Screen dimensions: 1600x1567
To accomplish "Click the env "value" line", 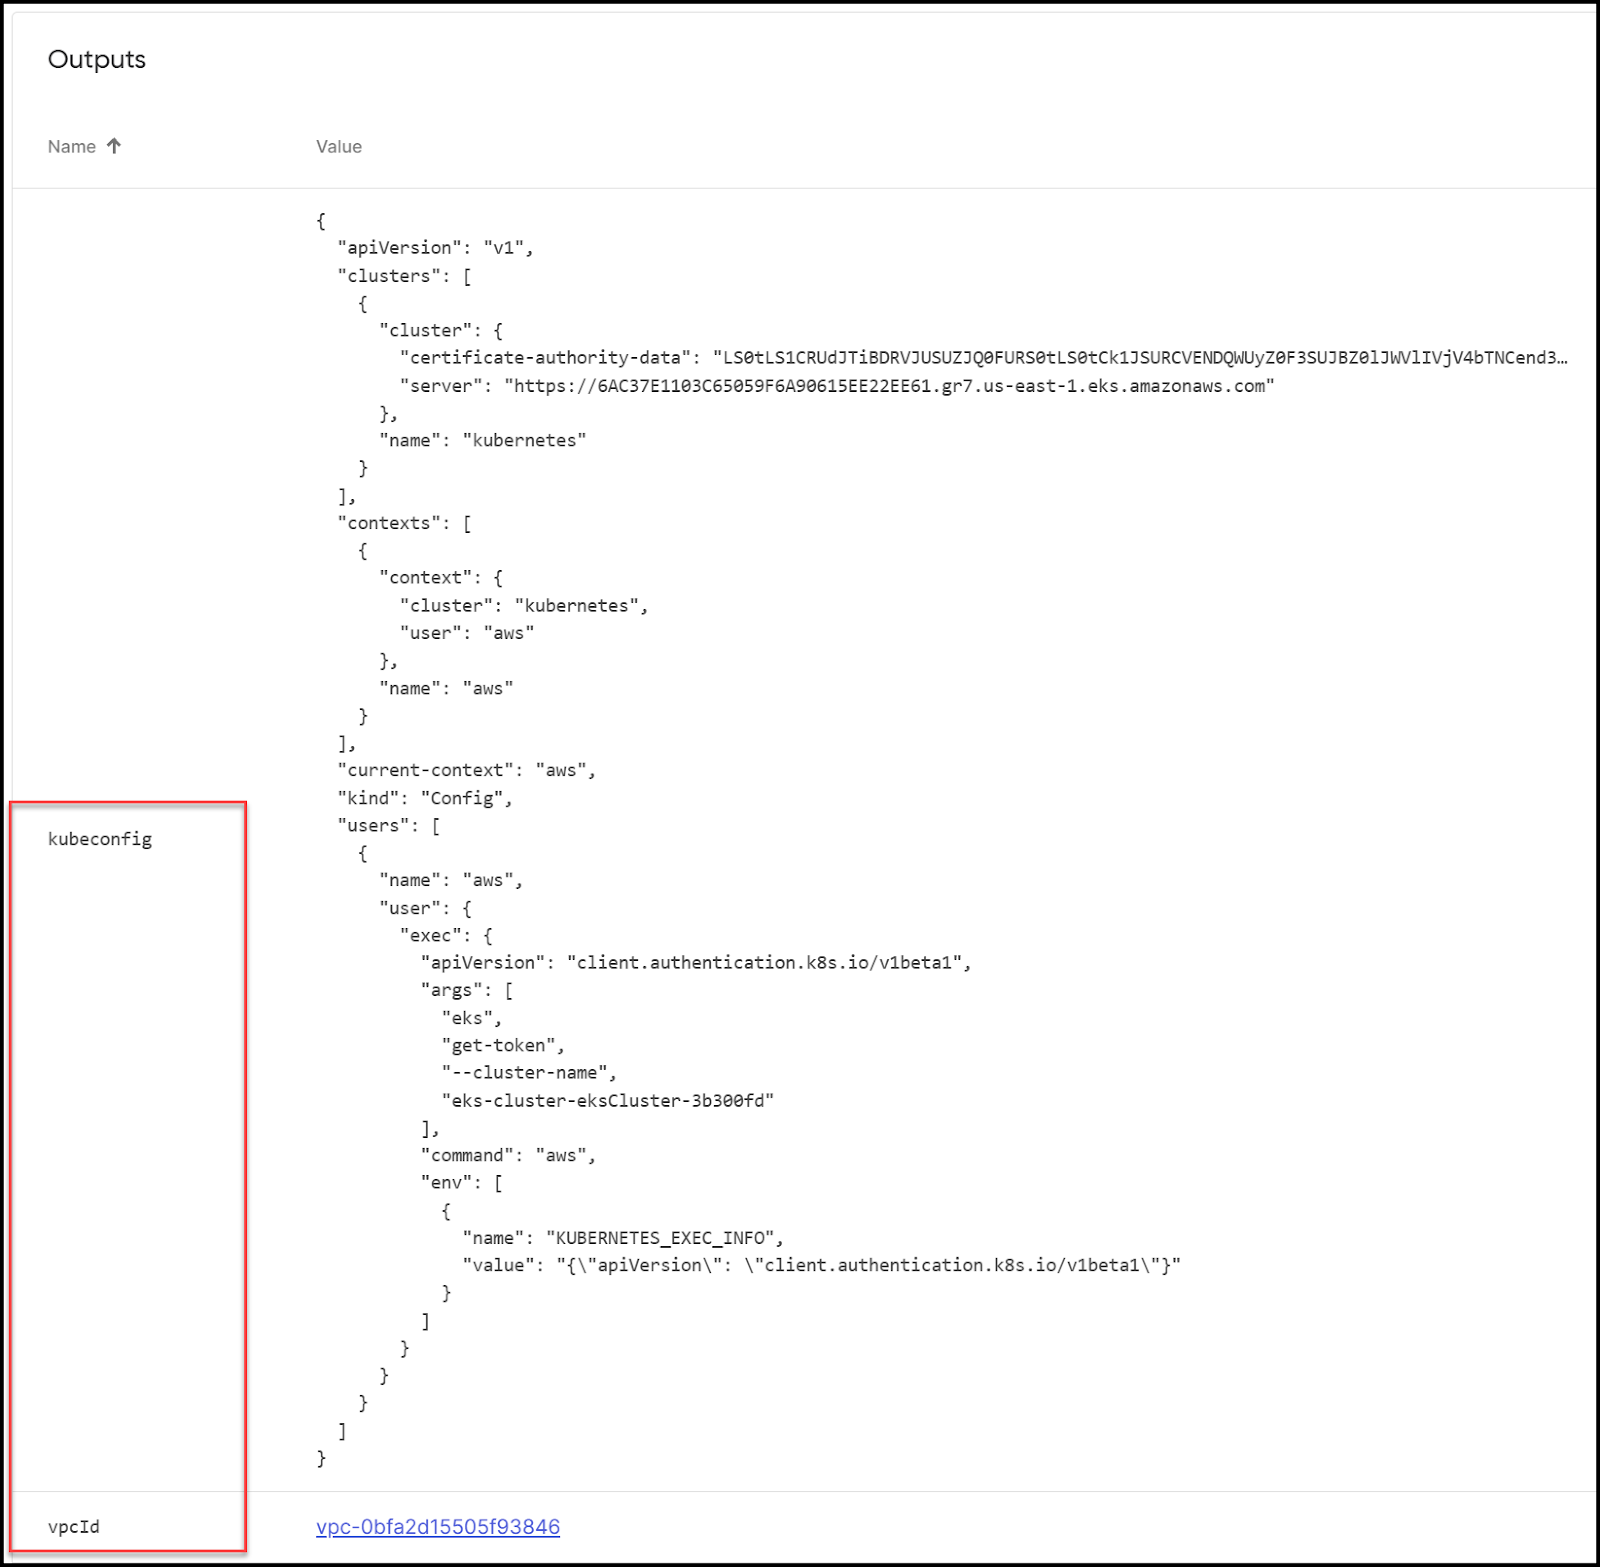I will [x=822, y=1266].
